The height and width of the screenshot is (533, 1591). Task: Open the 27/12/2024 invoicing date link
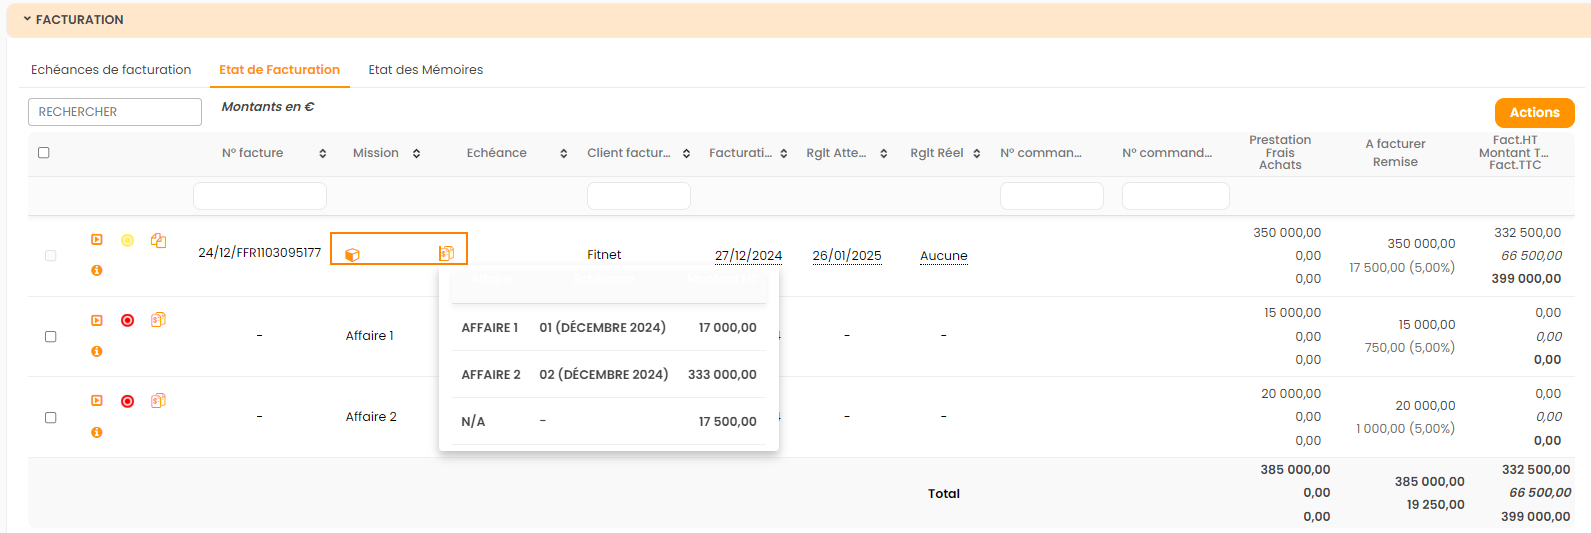pos(748,256)
